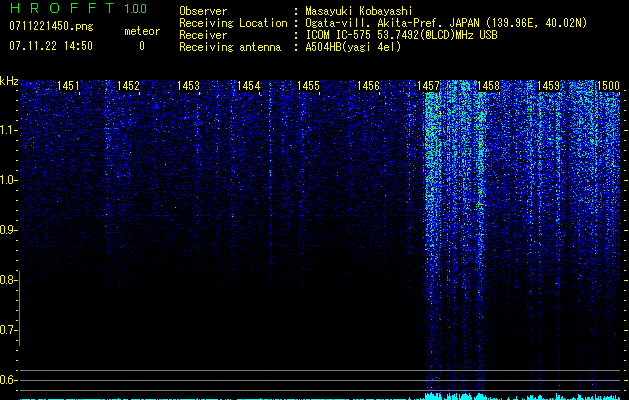Click the Receiving antenna label

230,47
